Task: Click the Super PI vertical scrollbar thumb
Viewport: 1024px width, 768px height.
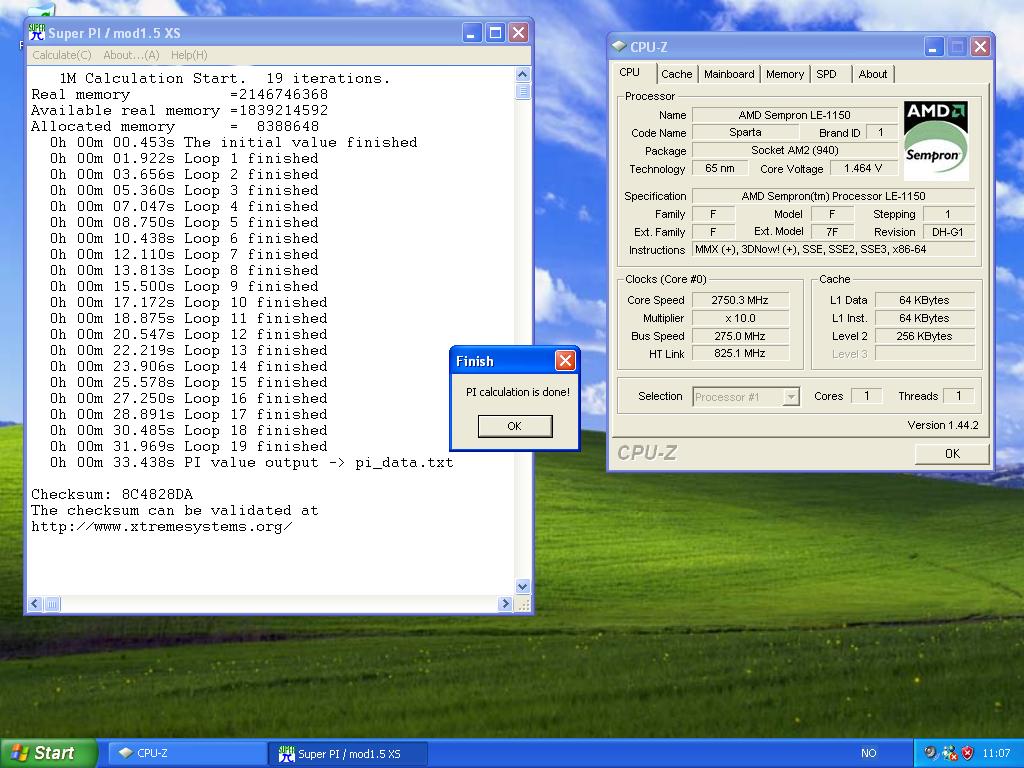Action: coord(522,91)
